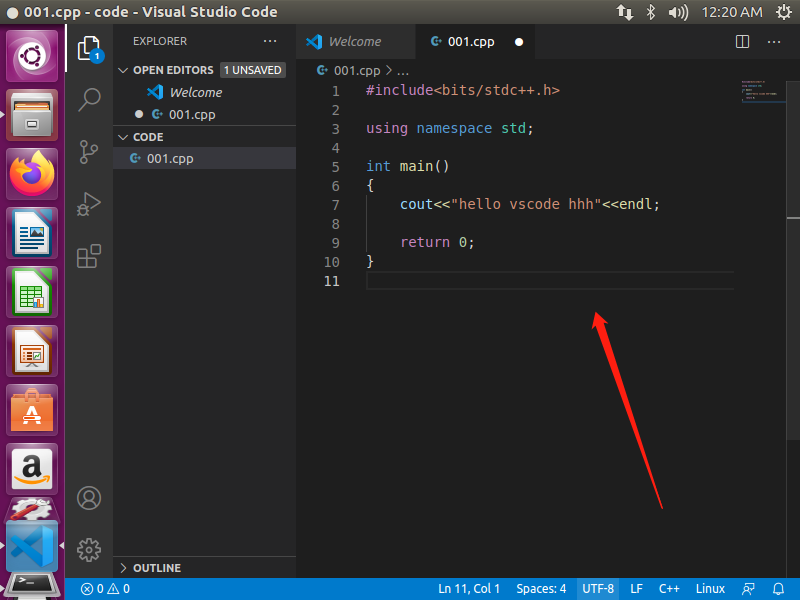Open system tools icon in dock
Screen dimensions: 800x600
pos(32,509)
